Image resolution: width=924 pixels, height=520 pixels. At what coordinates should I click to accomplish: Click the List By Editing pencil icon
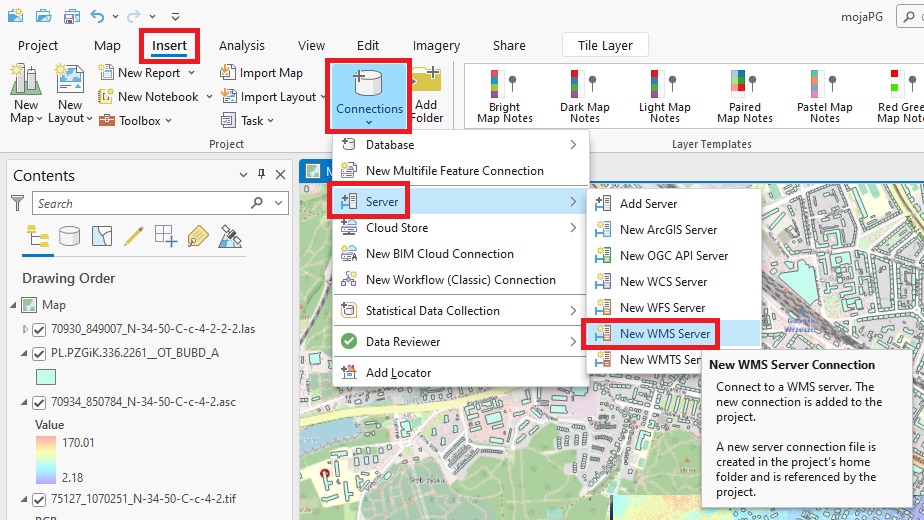click(x=133, y=236)
